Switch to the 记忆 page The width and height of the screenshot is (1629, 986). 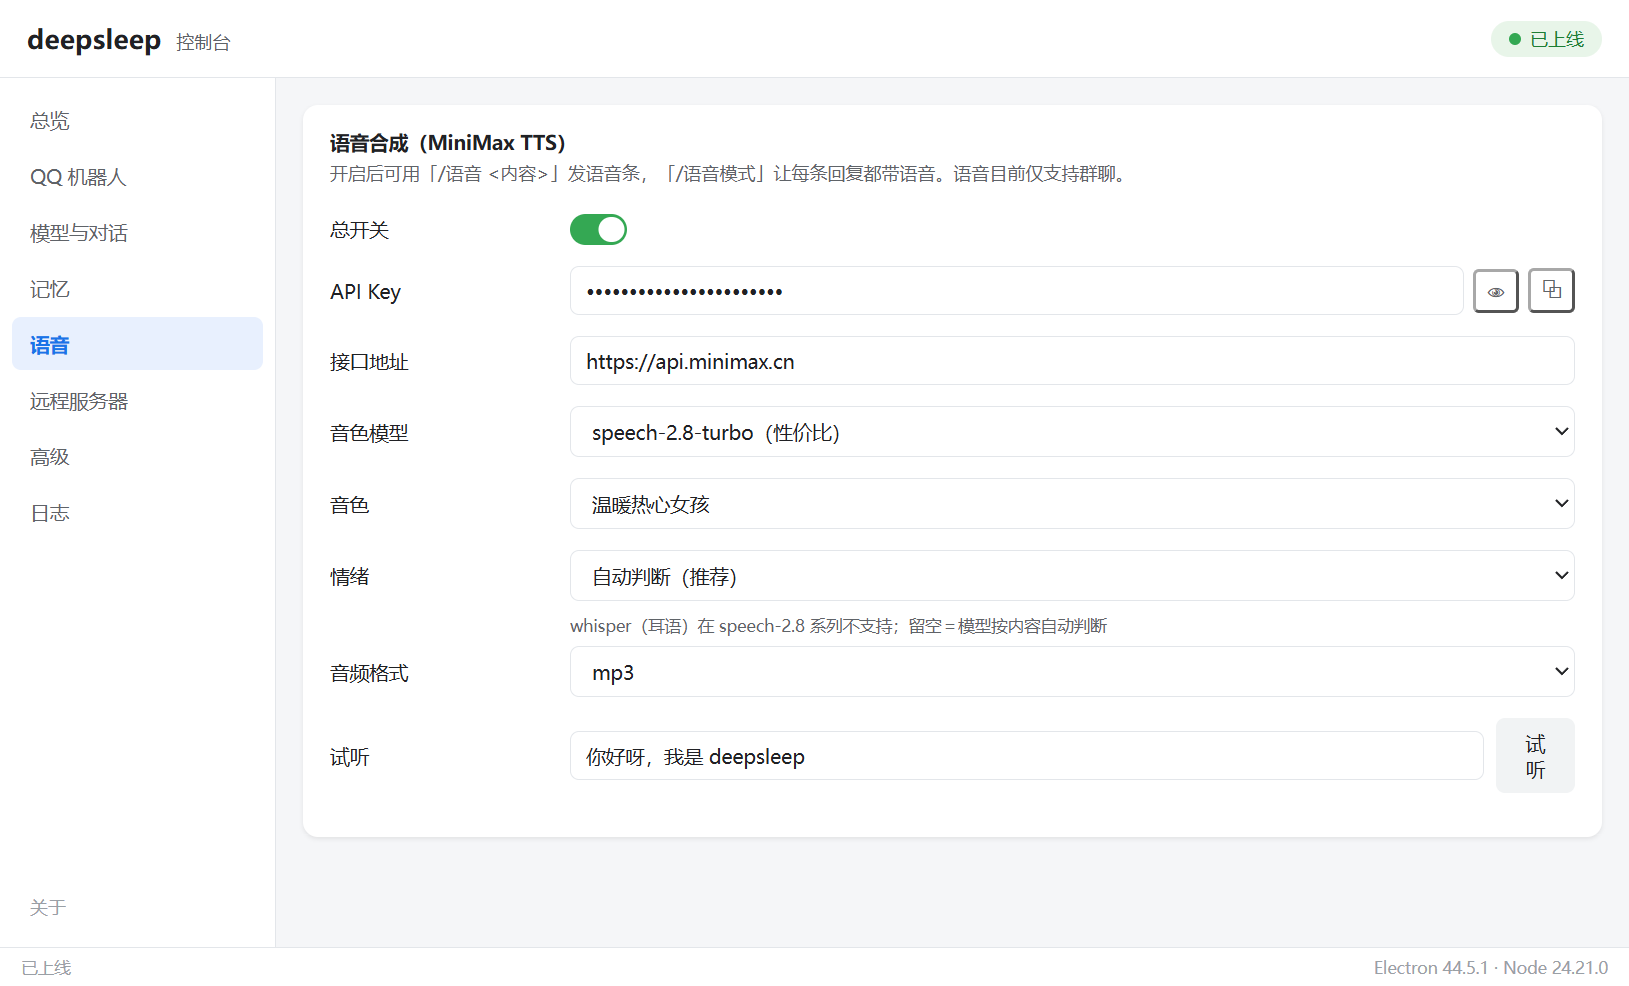137,289
